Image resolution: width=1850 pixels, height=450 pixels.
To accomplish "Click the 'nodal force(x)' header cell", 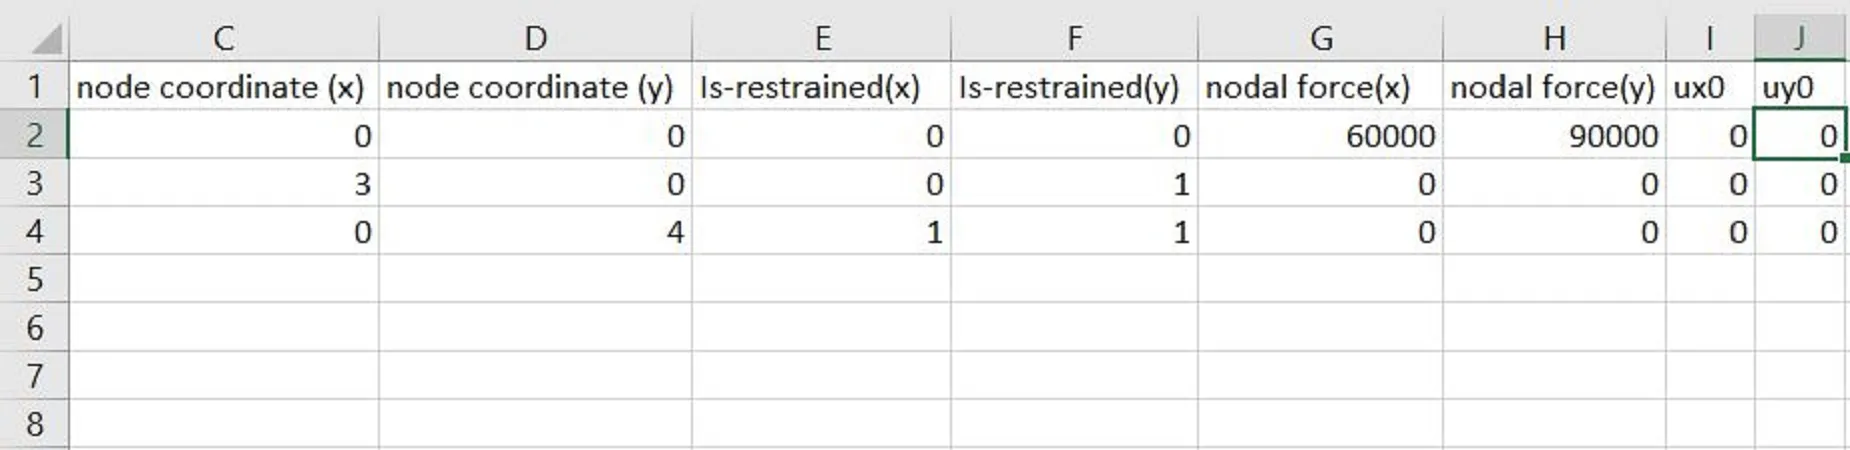I will coord(1320,87).
